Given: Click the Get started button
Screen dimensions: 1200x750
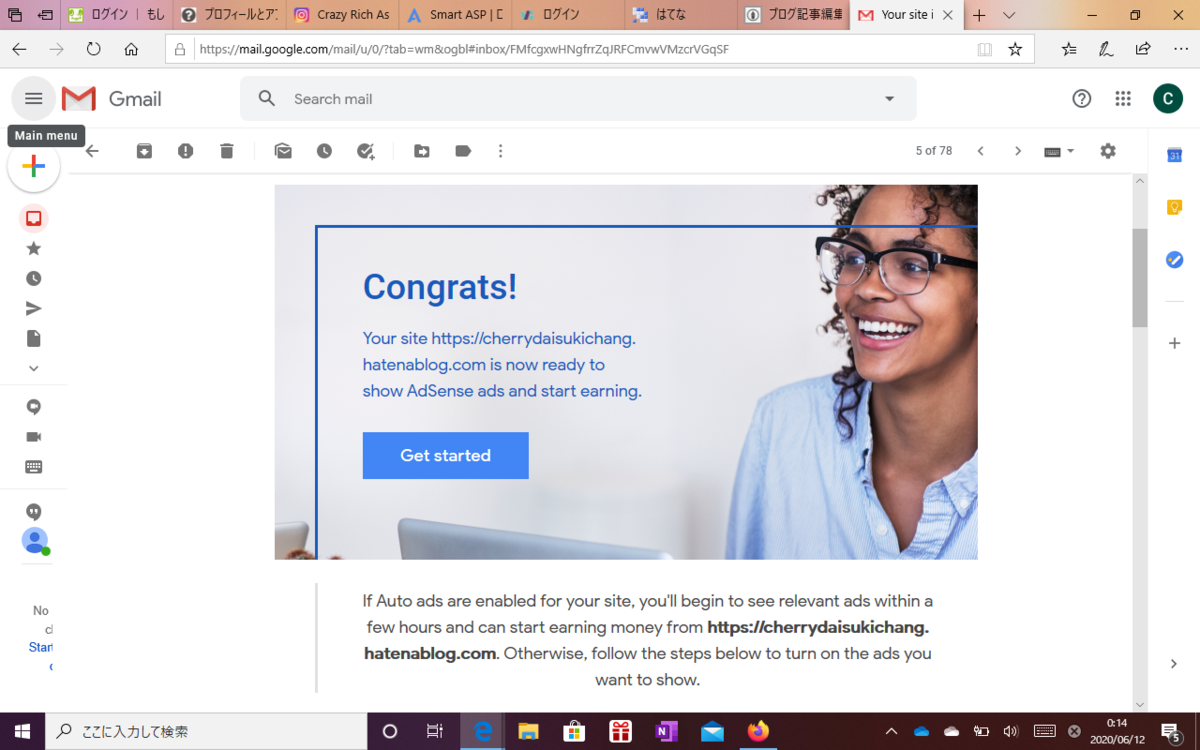Looking at the screenshot, I should (445, 455).
